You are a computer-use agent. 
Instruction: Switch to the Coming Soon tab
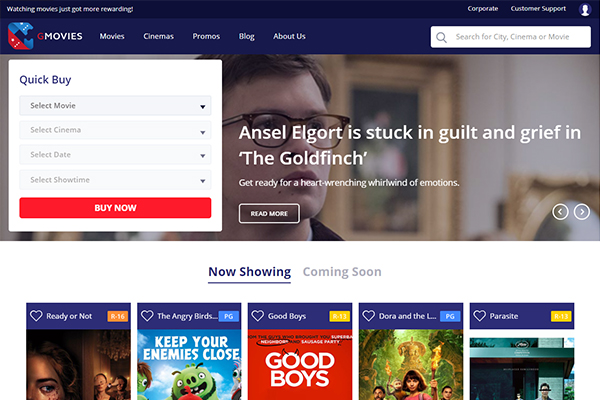(342, 272)
